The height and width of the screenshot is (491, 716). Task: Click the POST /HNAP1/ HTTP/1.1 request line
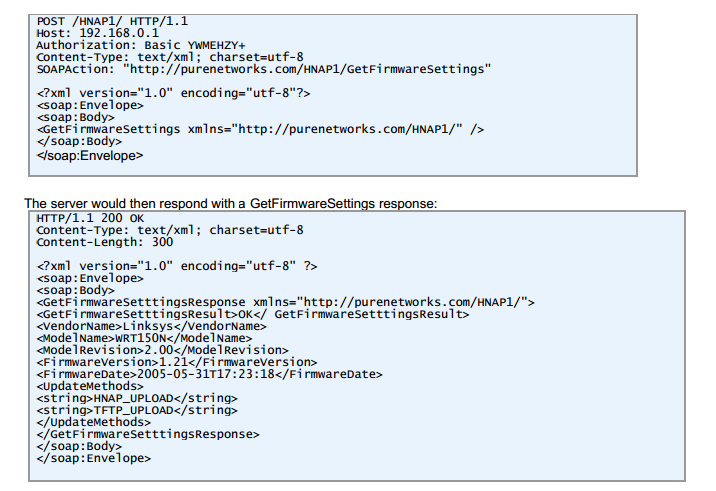click(112, 21)
